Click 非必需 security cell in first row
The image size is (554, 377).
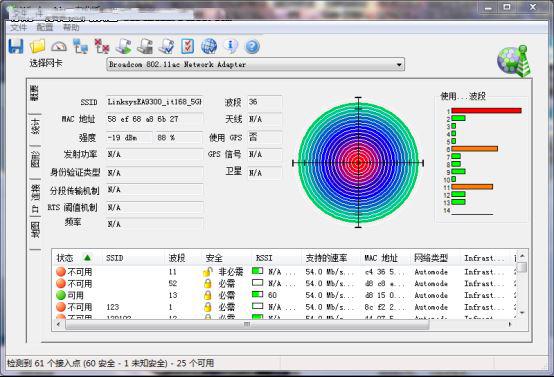(x=231, y=272)
